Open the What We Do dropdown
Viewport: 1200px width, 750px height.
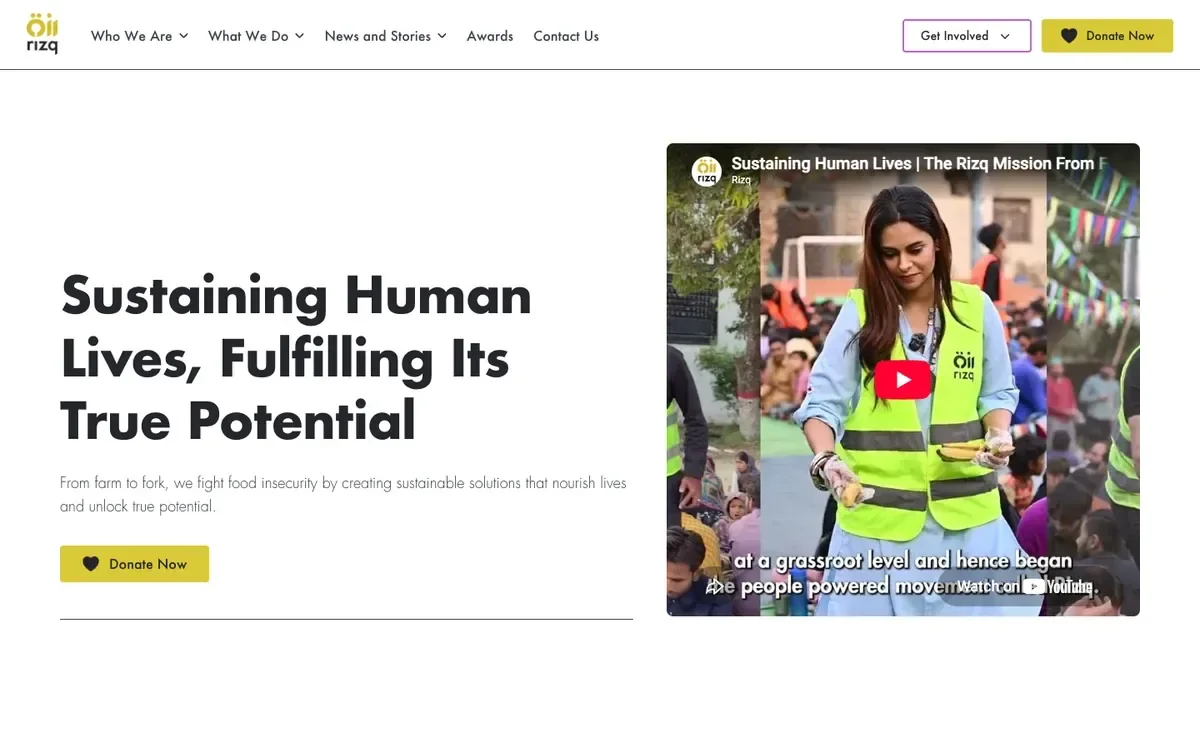pos(256,36)
